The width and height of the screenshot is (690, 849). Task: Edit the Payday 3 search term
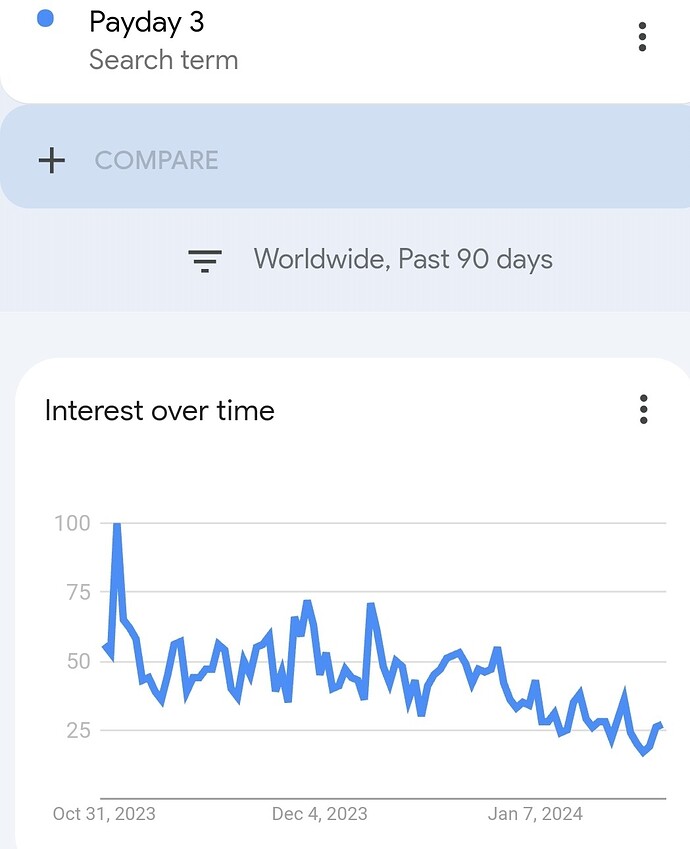click(146, 23)
